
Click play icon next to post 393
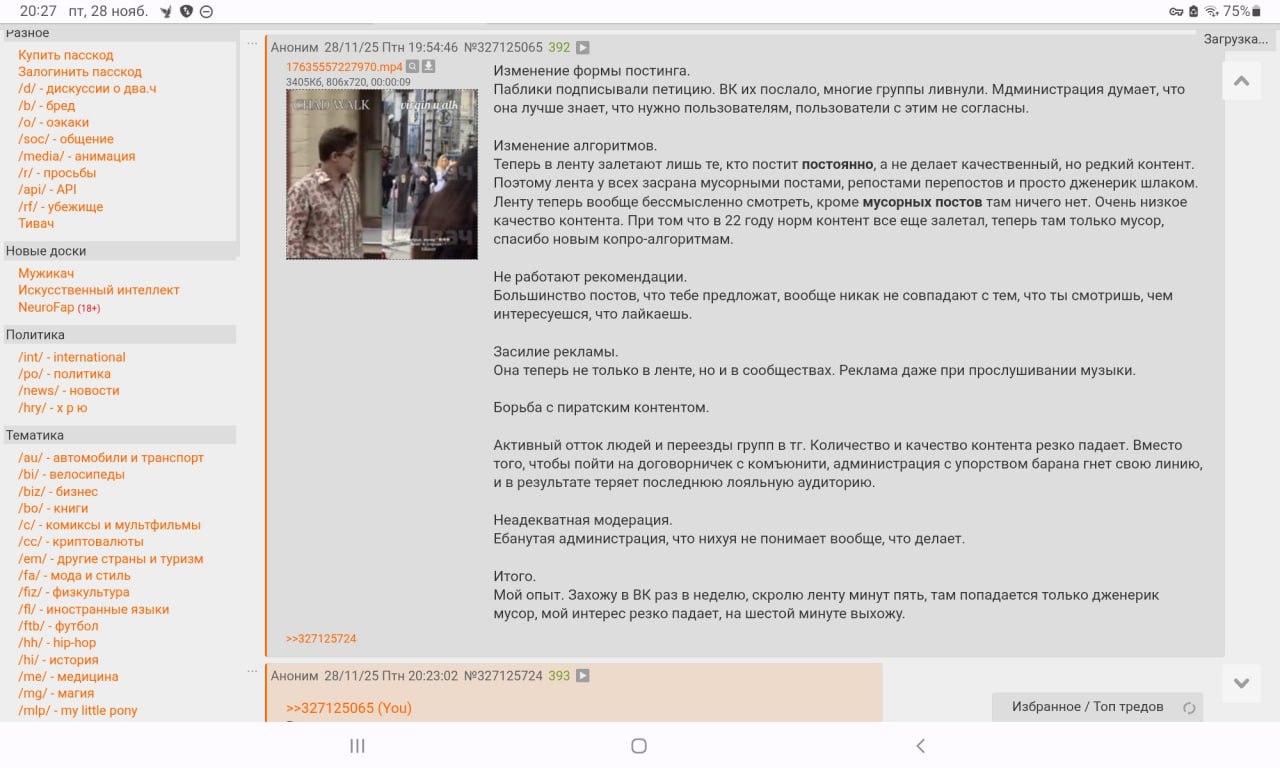tap(583, 676)
